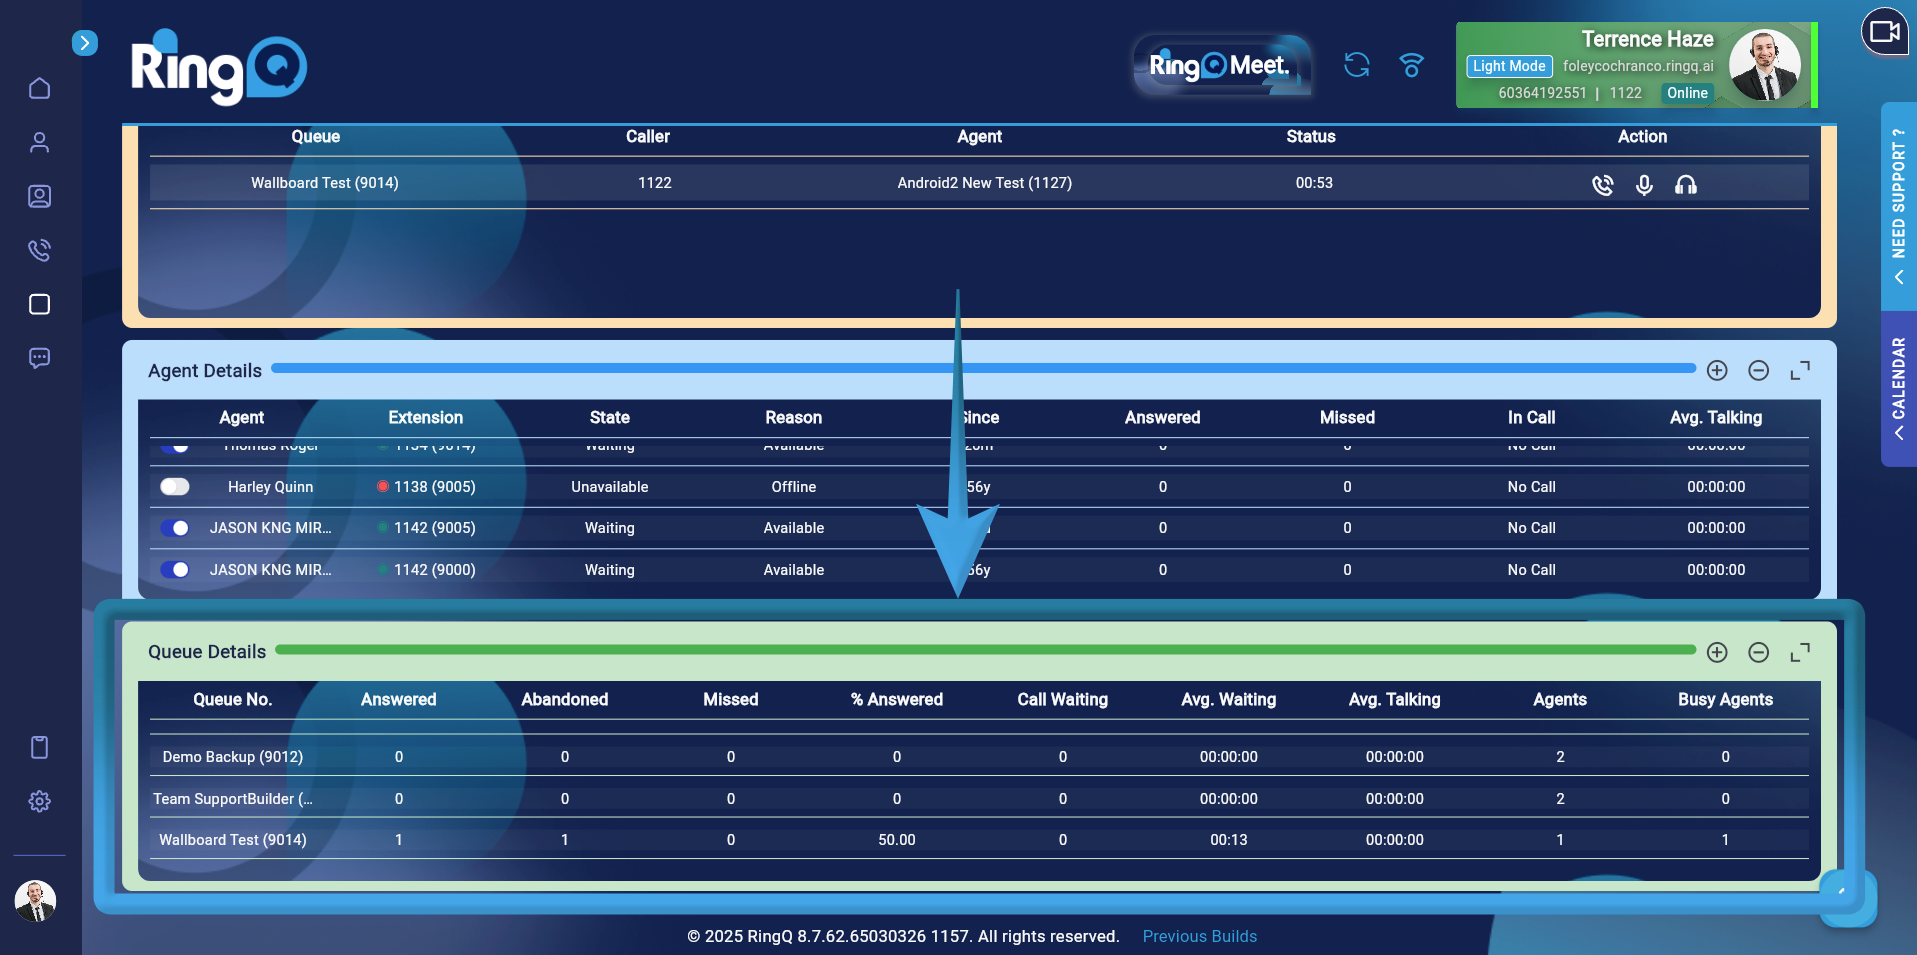Click the listen-in headphones icon for Wallboard Test call
This screenshot has height=955, width=1917.
coord(1685,184)
